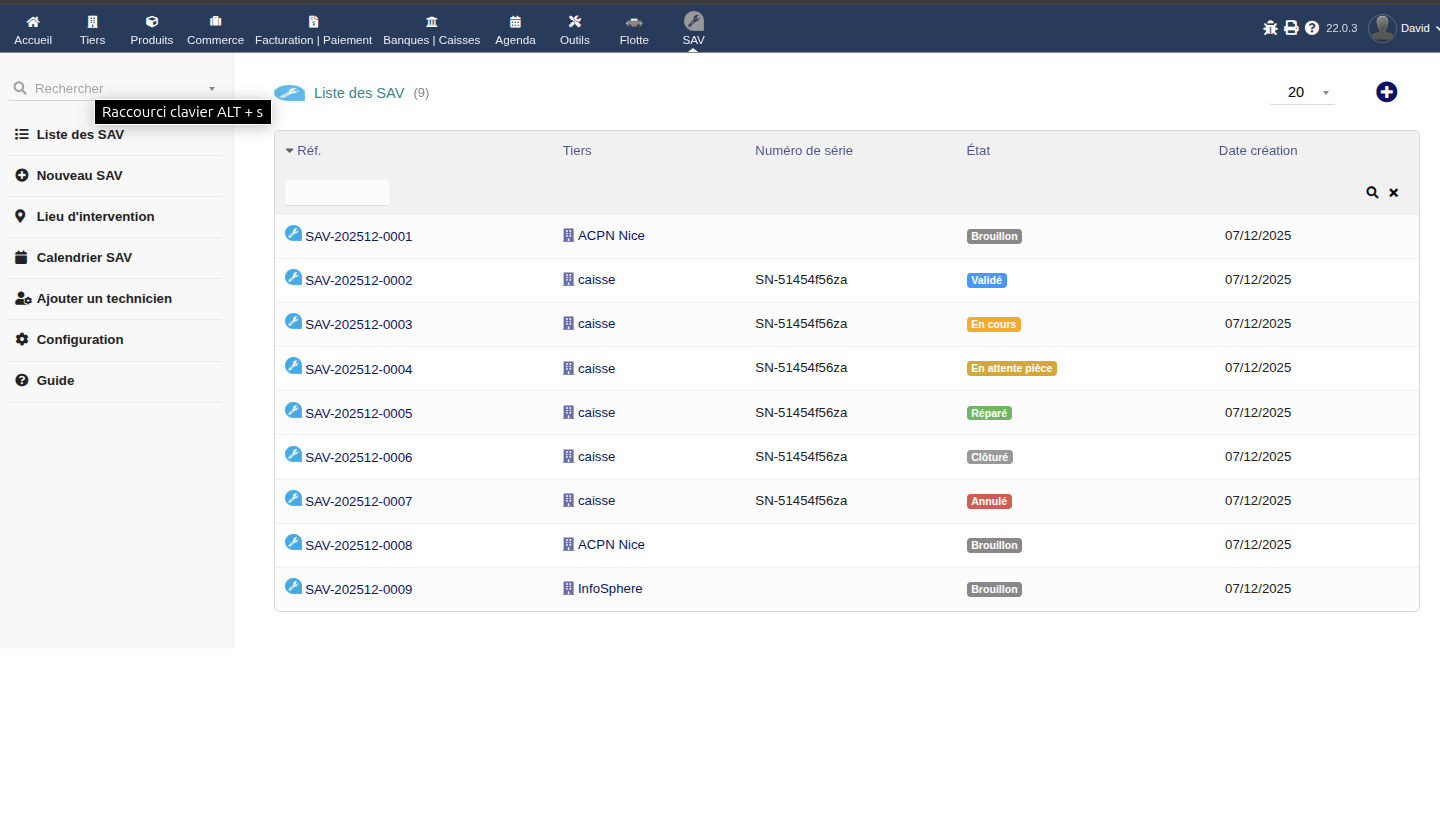Expand the 20 results-per-page dropdown
The height and width of the screenshot is (825, 1440).
(1302, 92)
